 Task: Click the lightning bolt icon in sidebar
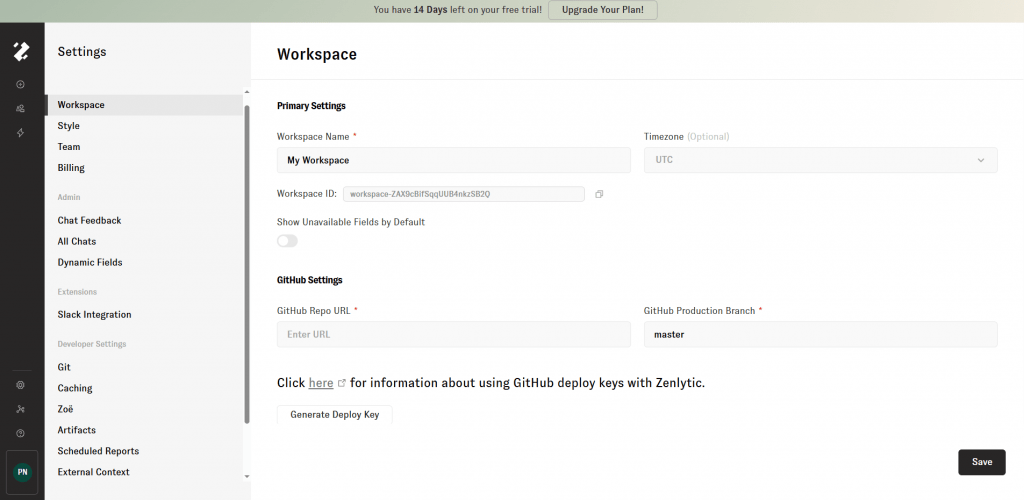[20, 133]
